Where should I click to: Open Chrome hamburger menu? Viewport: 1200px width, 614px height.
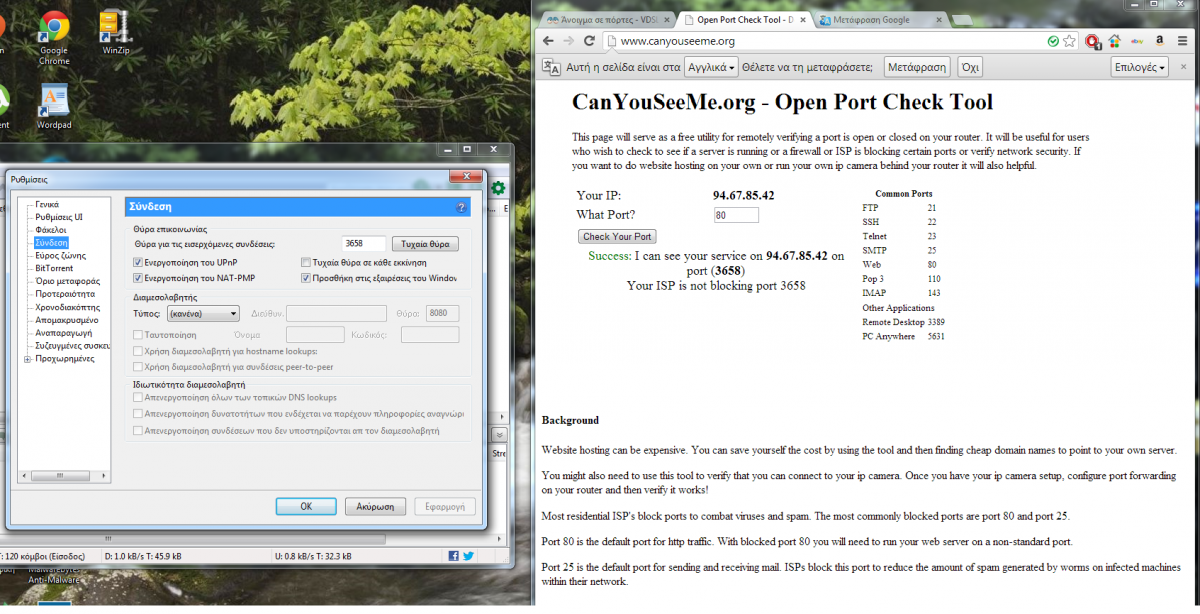click(x=1183, y=41)
